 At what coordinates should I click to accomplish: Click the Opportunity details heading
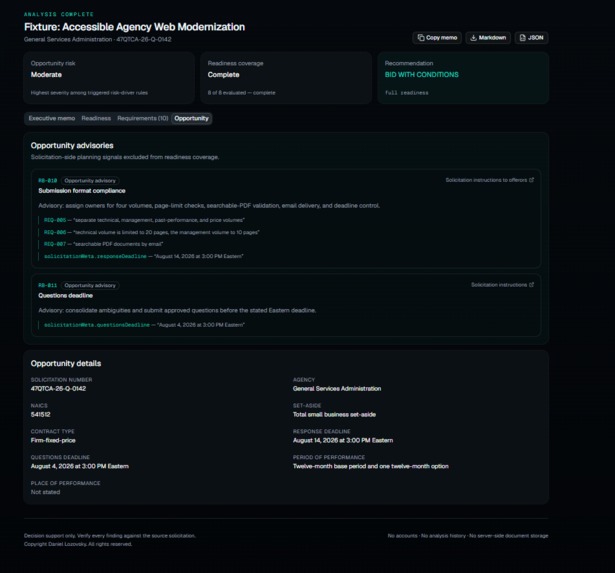[66, 364]
